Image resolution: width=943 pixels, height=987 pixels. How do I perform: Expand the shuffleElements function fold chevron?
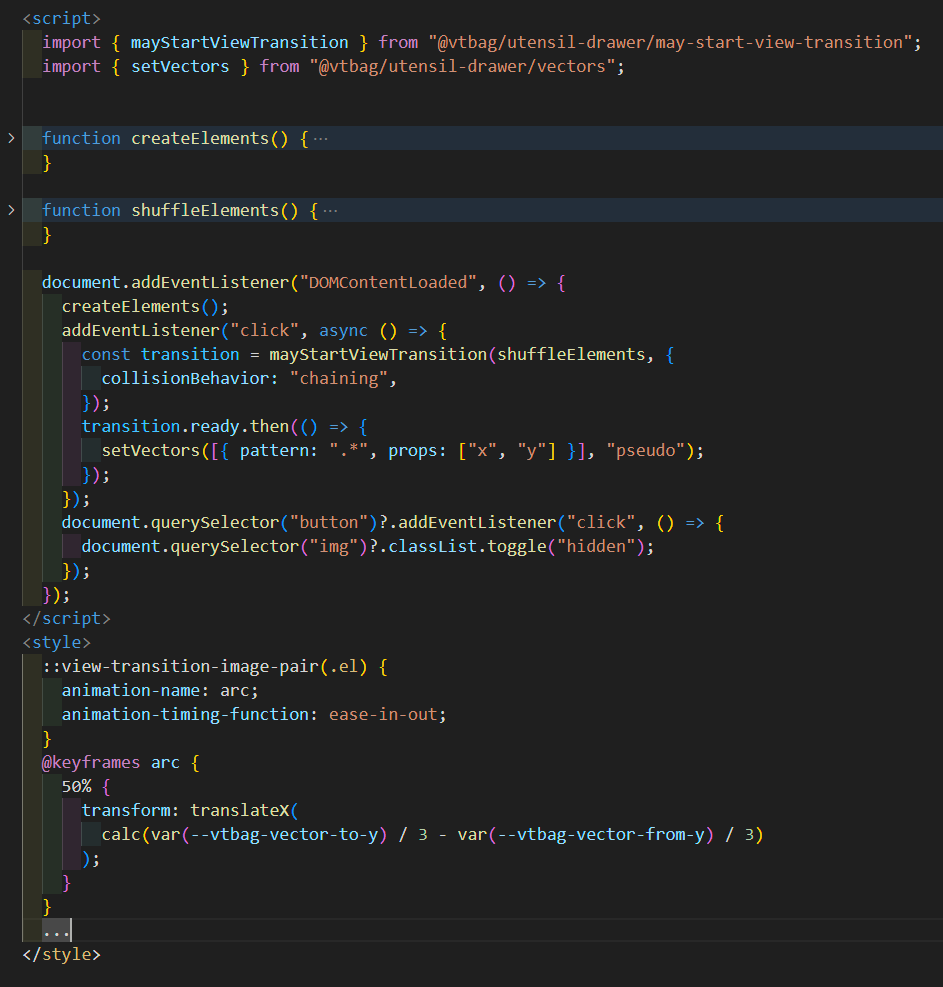pos(11,210)
